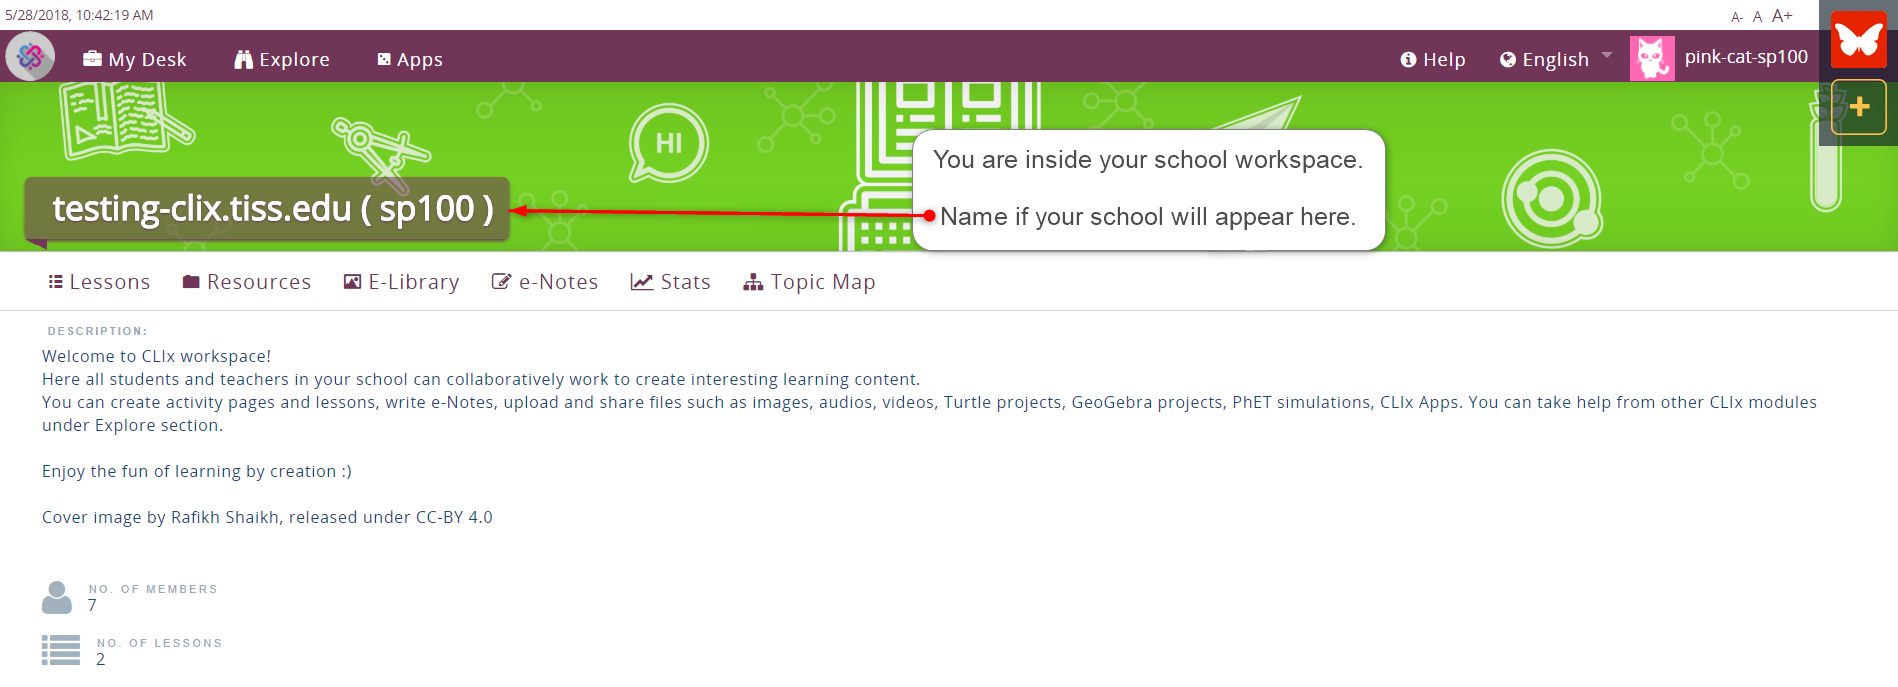
Task: Open My Desk from navbar
Action: (135, 59)
